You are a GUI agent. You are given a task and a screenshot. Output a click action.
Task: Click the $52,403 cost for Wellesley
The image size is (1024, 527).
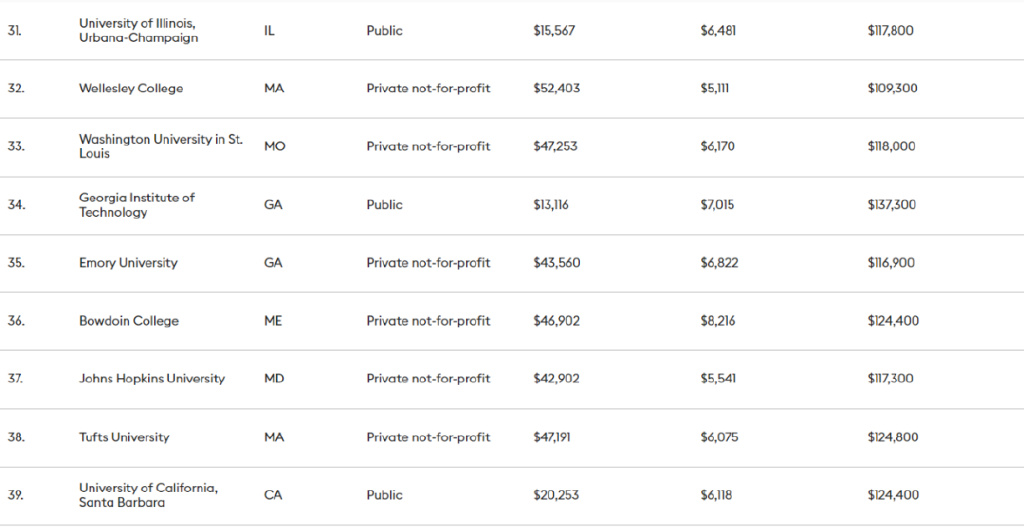coord(556,88)
